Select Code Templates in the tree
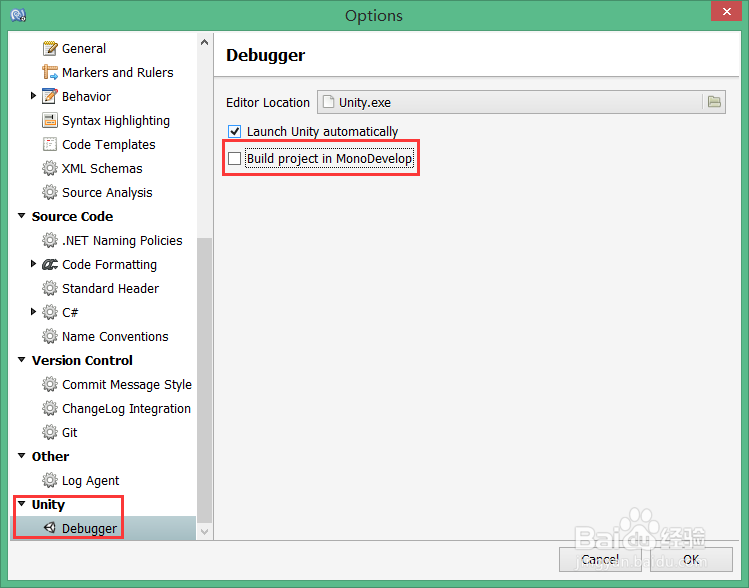 coord(108,145)
